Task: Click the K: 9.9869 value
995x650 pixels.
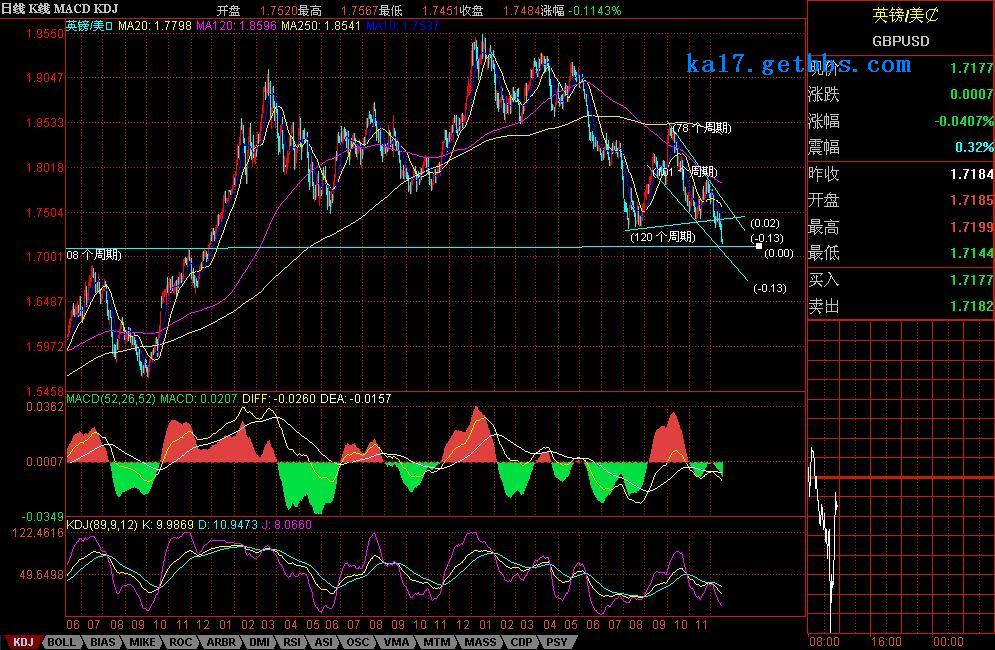Action: pyautogui.click(x=168, y=525)
